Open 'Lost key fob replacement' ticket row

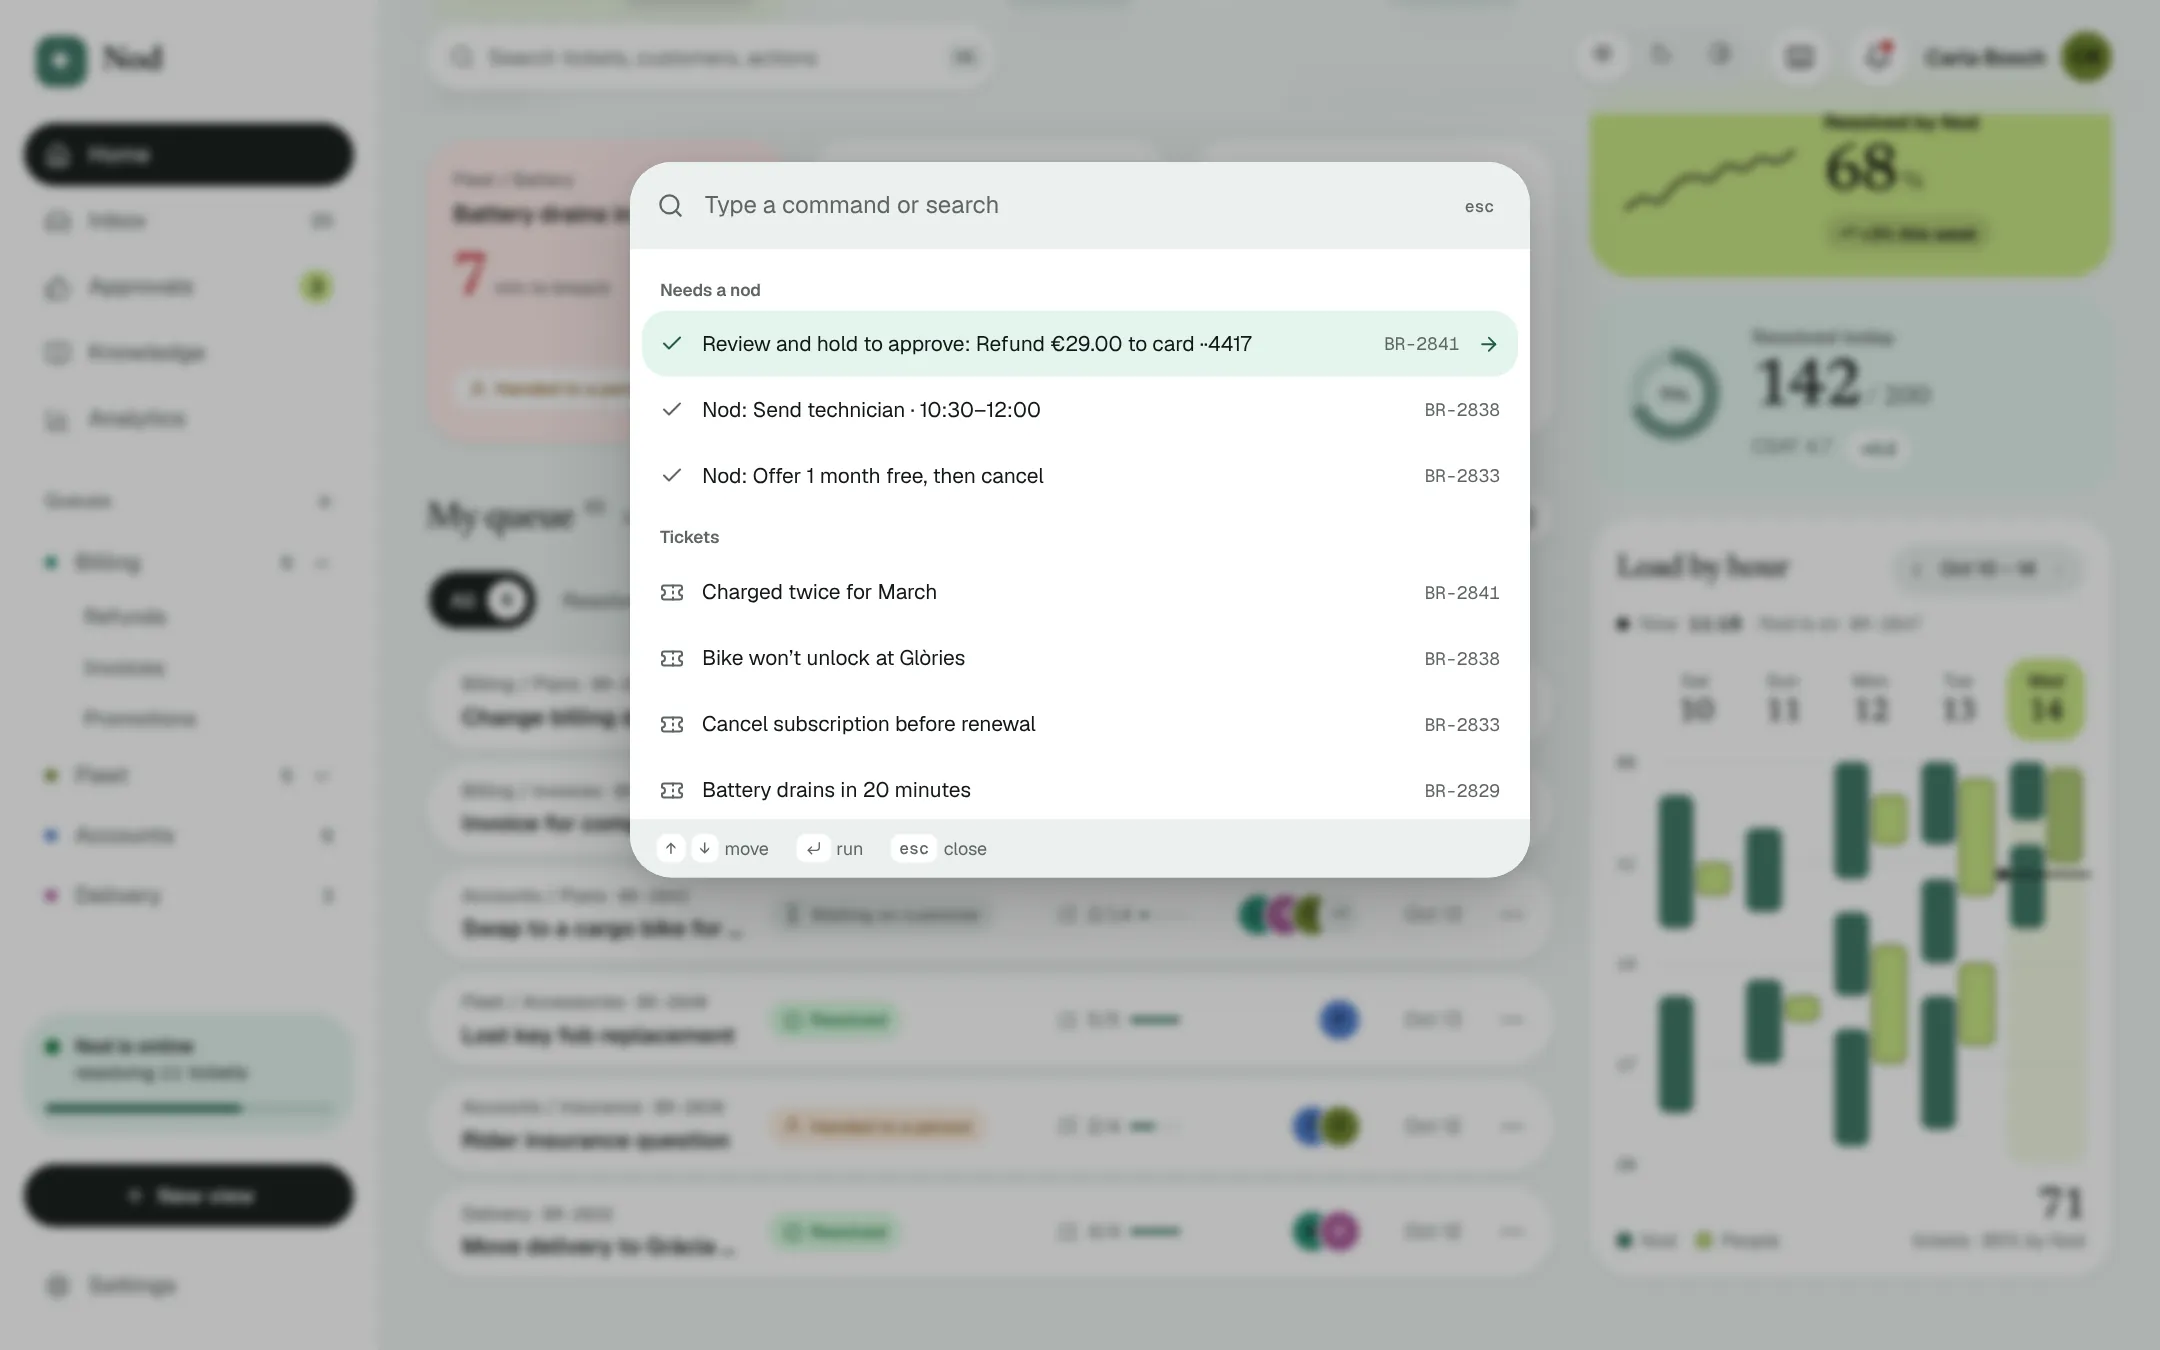tap(989, 1020)
